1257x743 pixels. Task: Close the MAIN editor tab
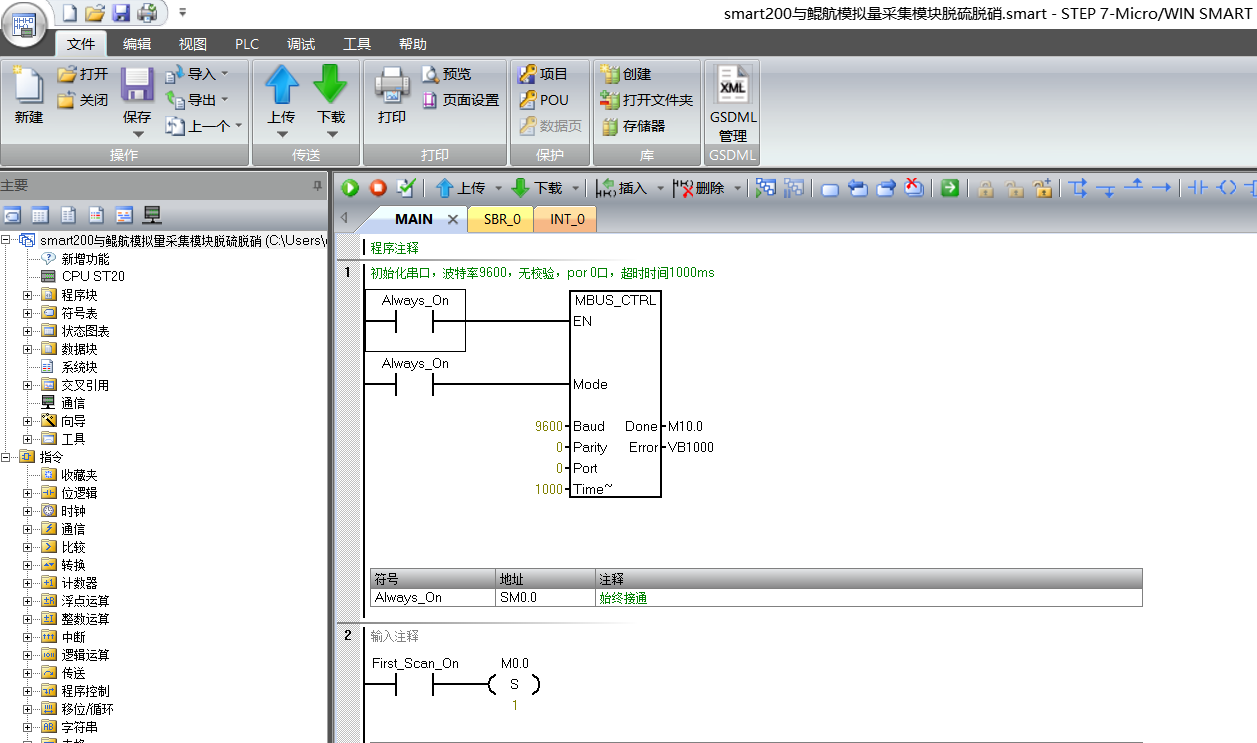452,219
